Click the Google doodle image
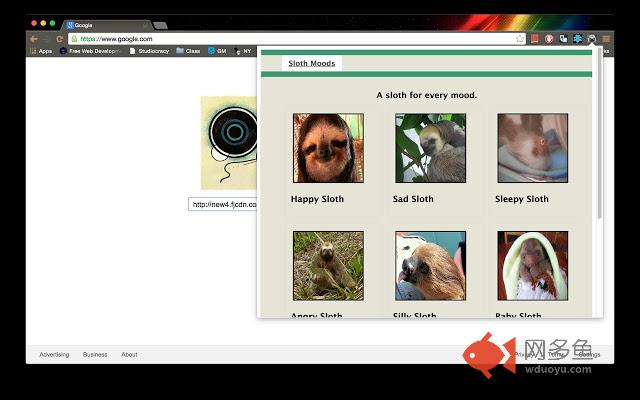 click(229, 143)
